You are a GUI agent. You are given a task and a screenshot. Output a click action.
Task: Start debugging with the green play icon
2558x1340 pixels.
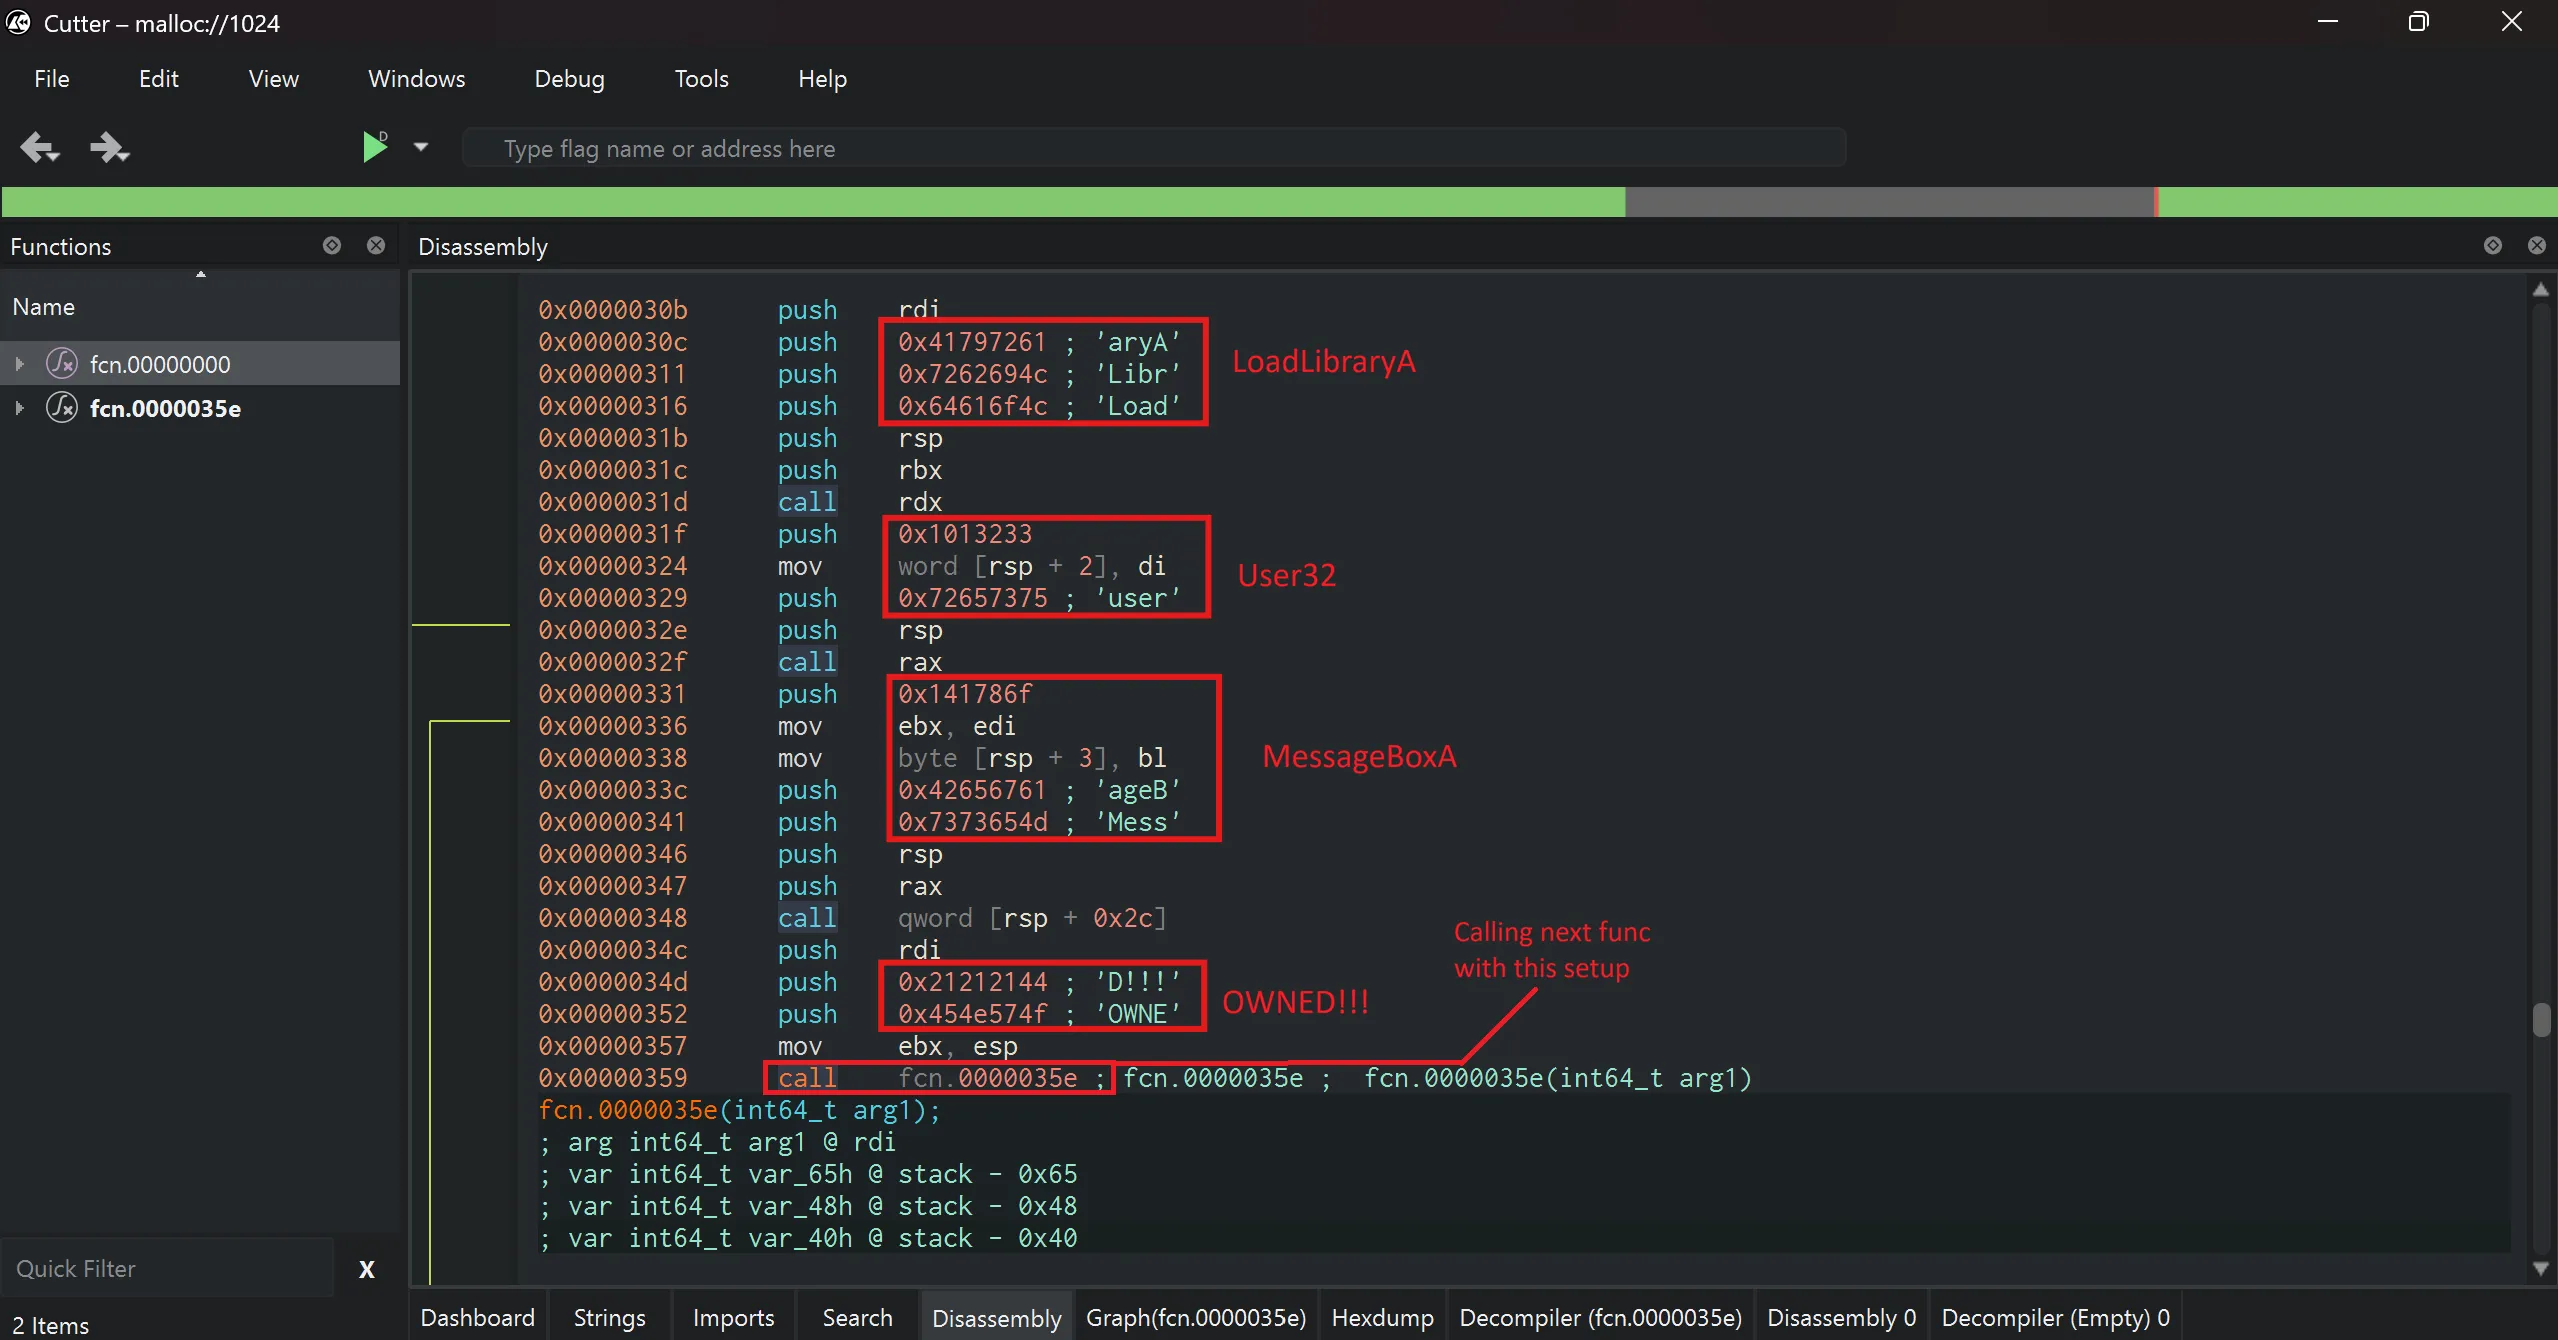[x=374, y=147]
